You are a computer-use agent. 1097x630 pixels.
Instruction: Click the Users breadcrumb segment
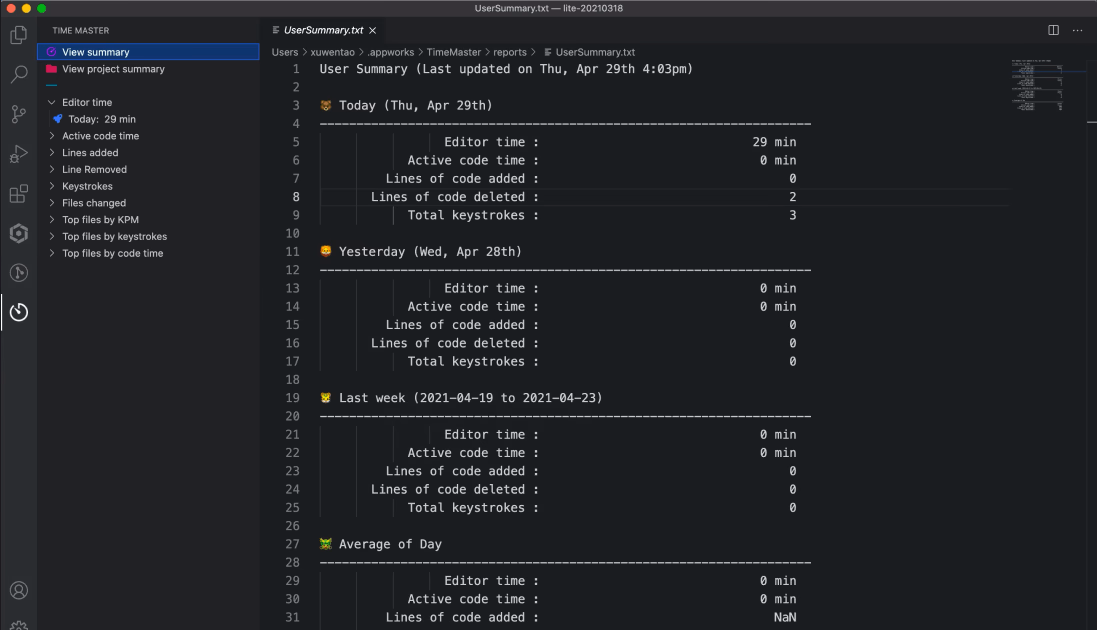coord(285,52)
